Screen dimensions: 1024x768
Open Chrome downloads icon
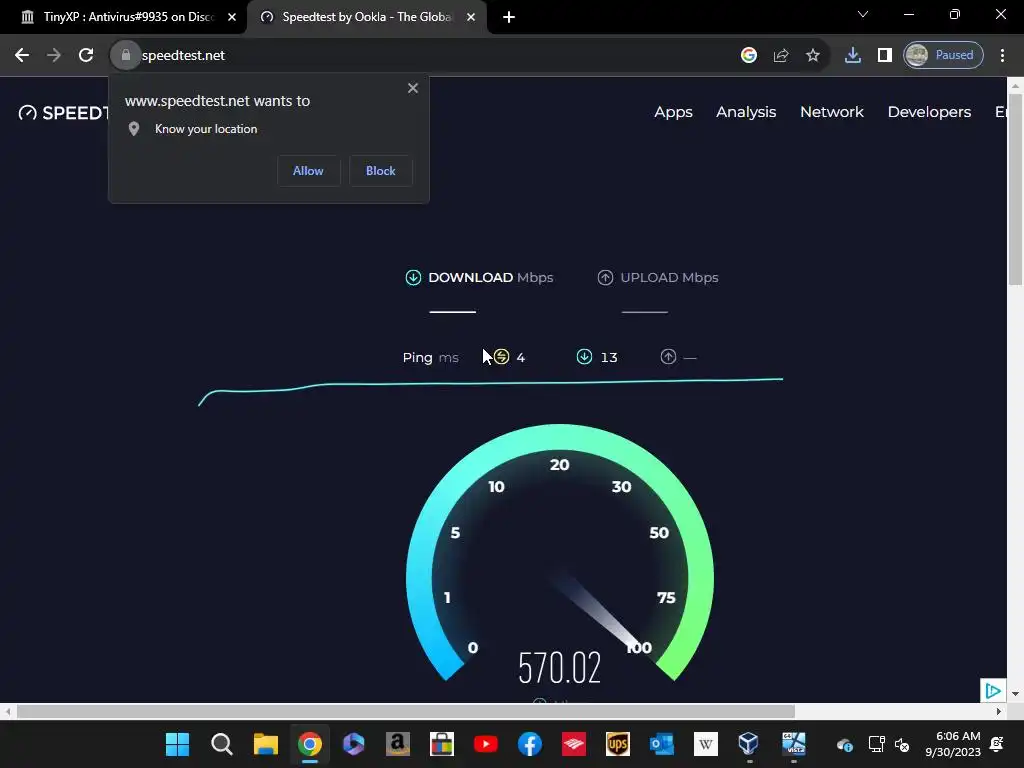click(852, 56)
